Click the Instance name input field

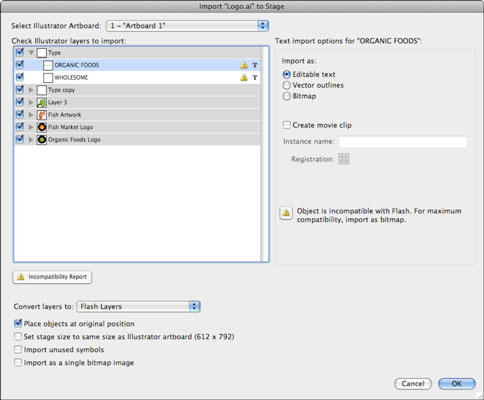(403, 142)
